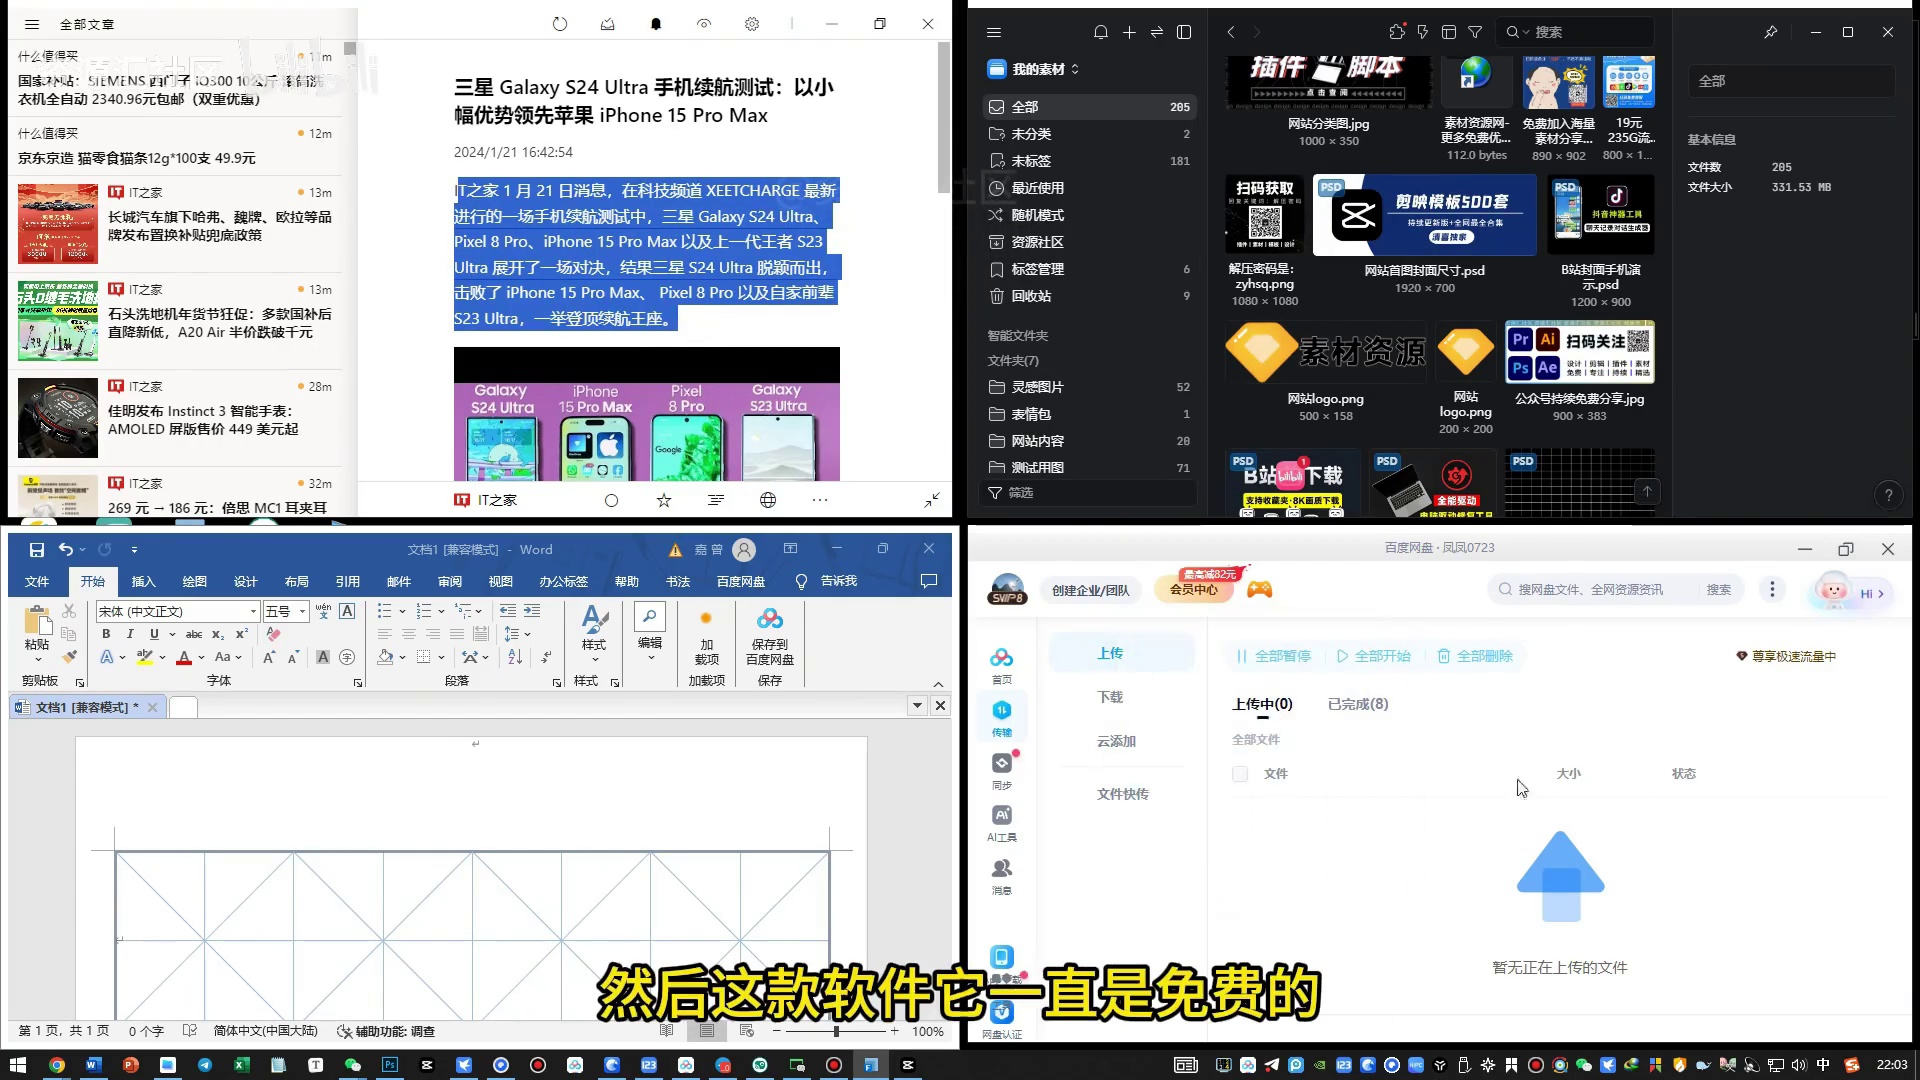Click the Word Bold formatting icon
Viewport: 1920px width, 1080px height.
point(106,634)
